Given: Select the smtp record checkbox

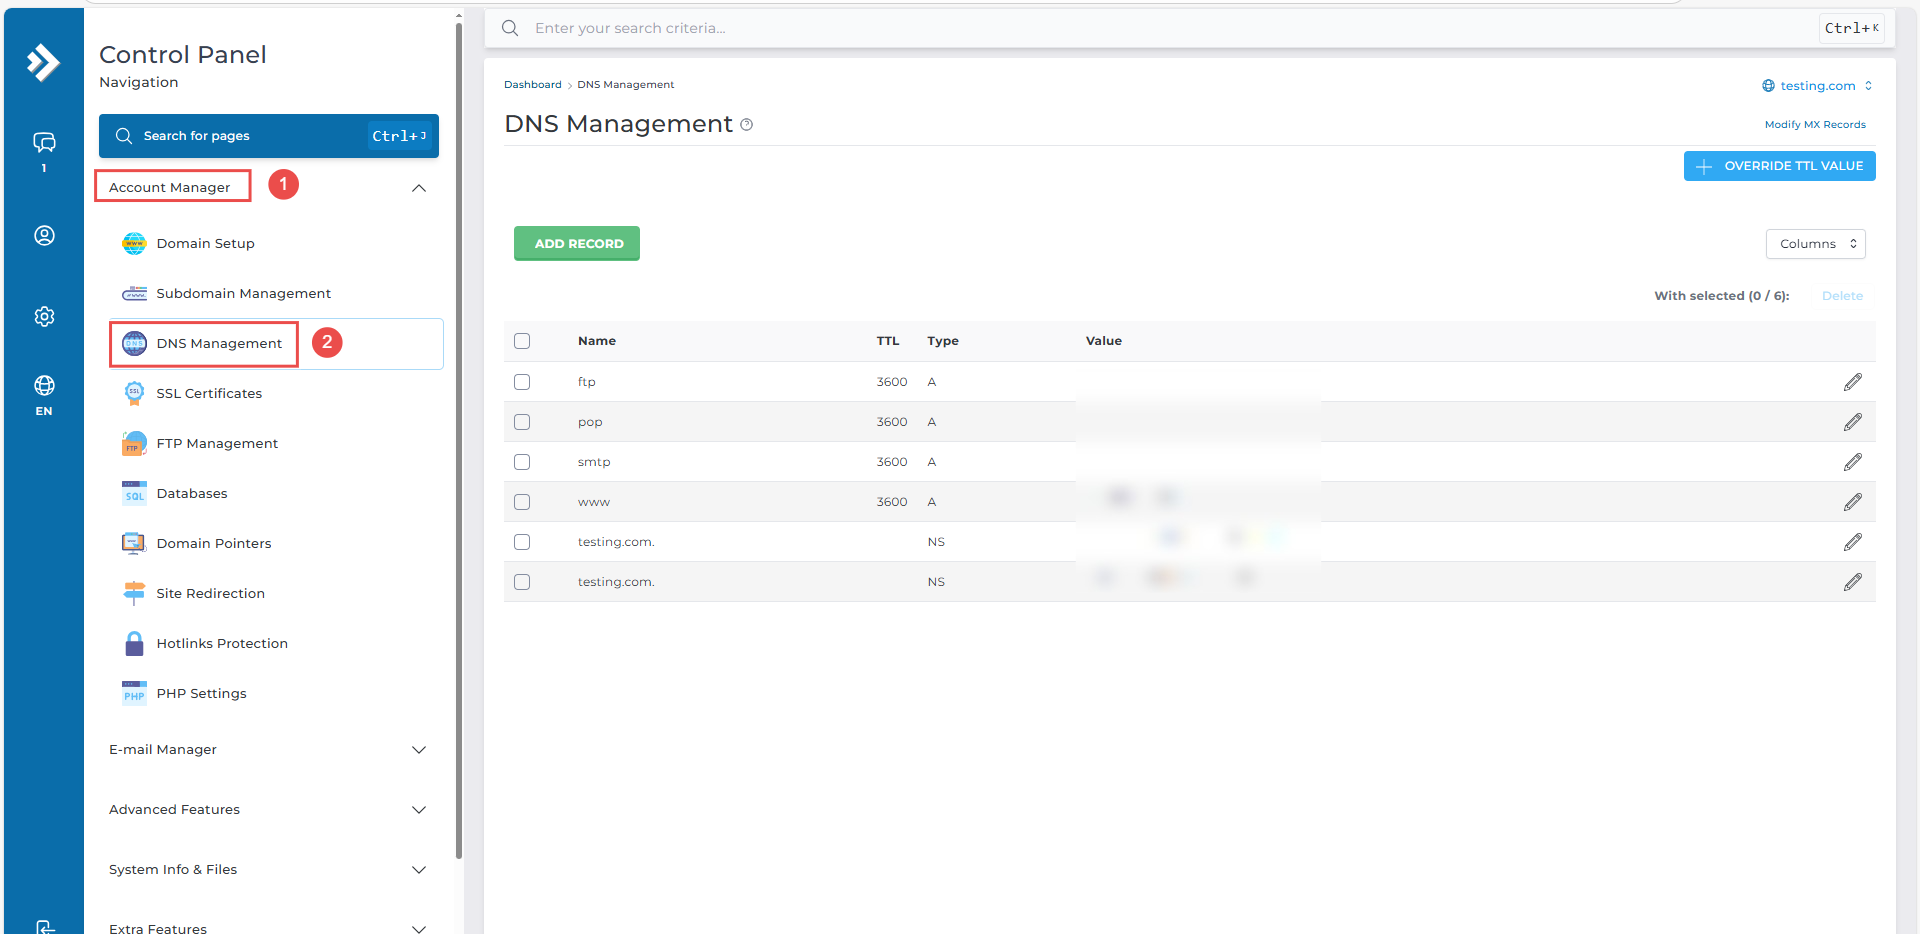Looking at the screenshot, I should click(x=522, y=462).
